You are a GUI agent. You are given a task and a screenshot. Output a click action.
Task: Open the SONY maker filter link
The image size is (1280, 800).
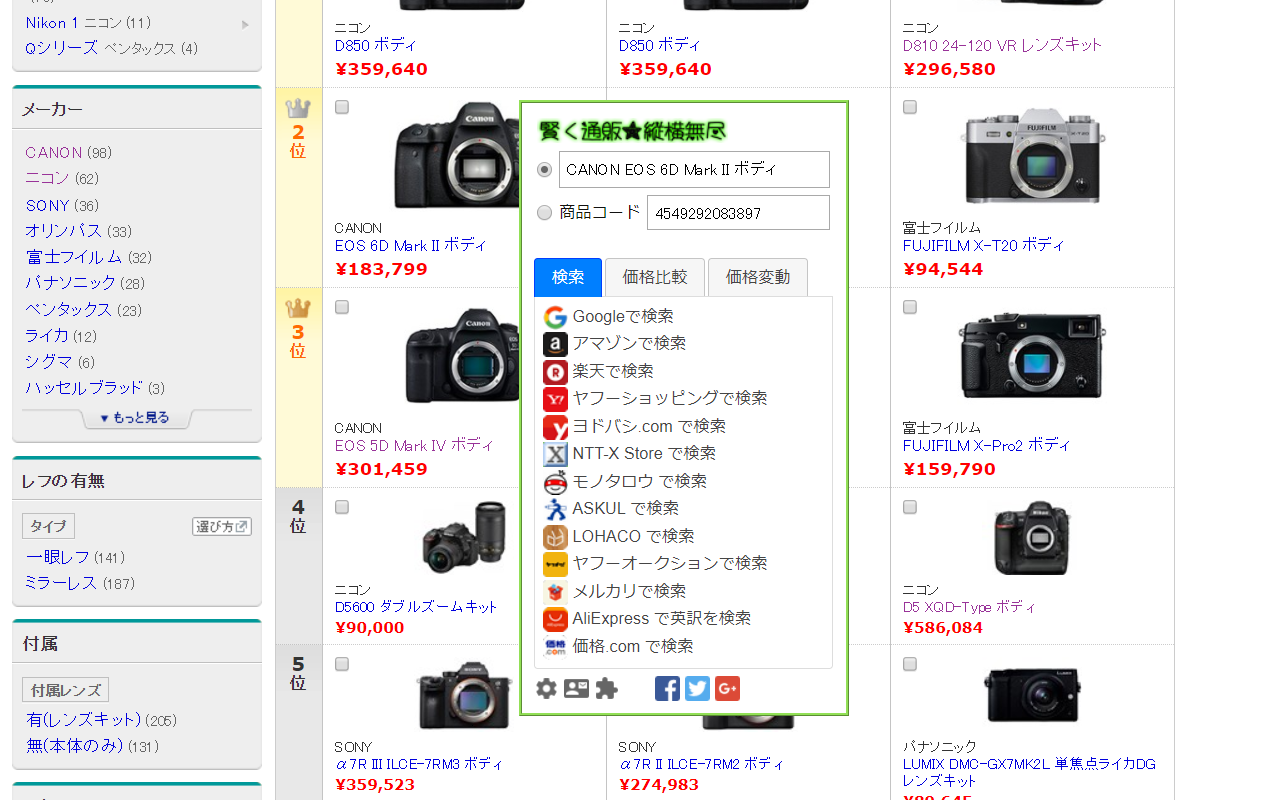pyautogui.click(x=48, y=206)
